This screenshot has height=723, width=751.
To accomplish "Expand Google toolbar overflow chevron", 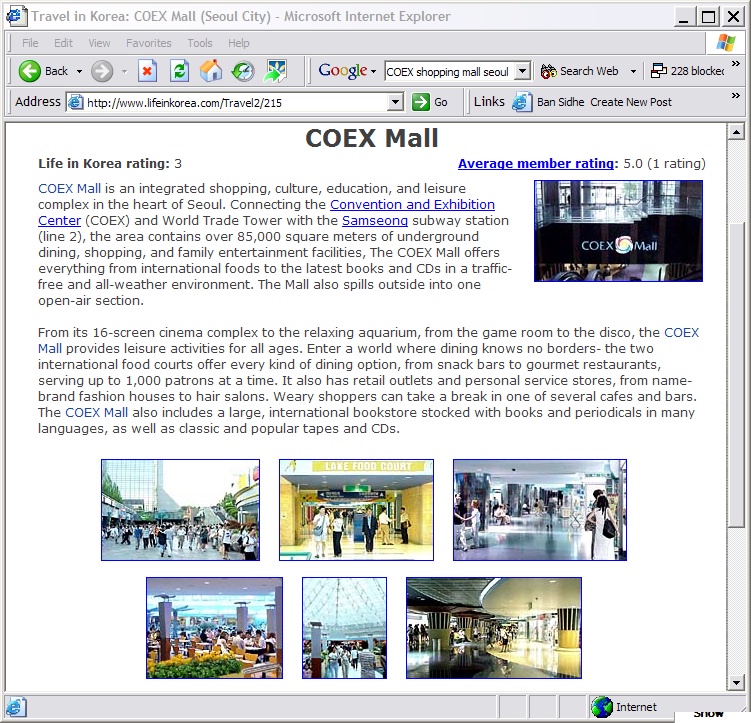I will [735, 64].
